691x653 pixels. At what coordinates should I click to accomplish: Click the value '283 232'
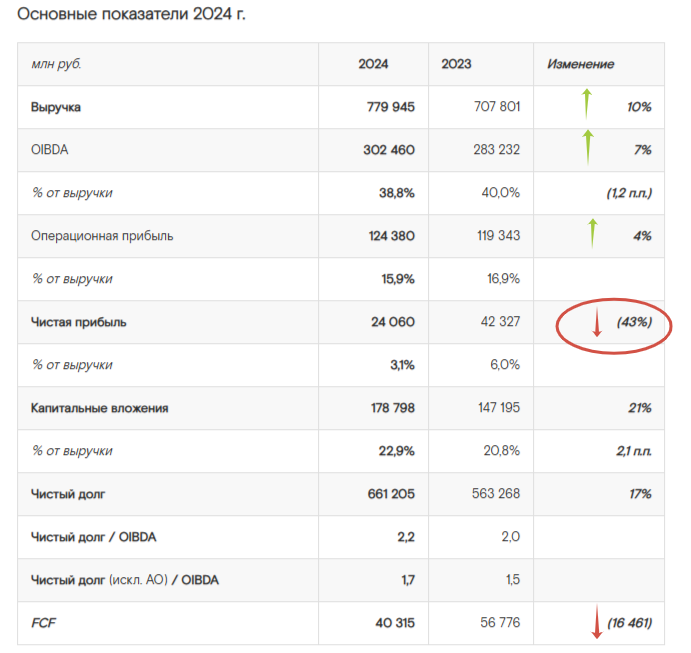[497, 149]
